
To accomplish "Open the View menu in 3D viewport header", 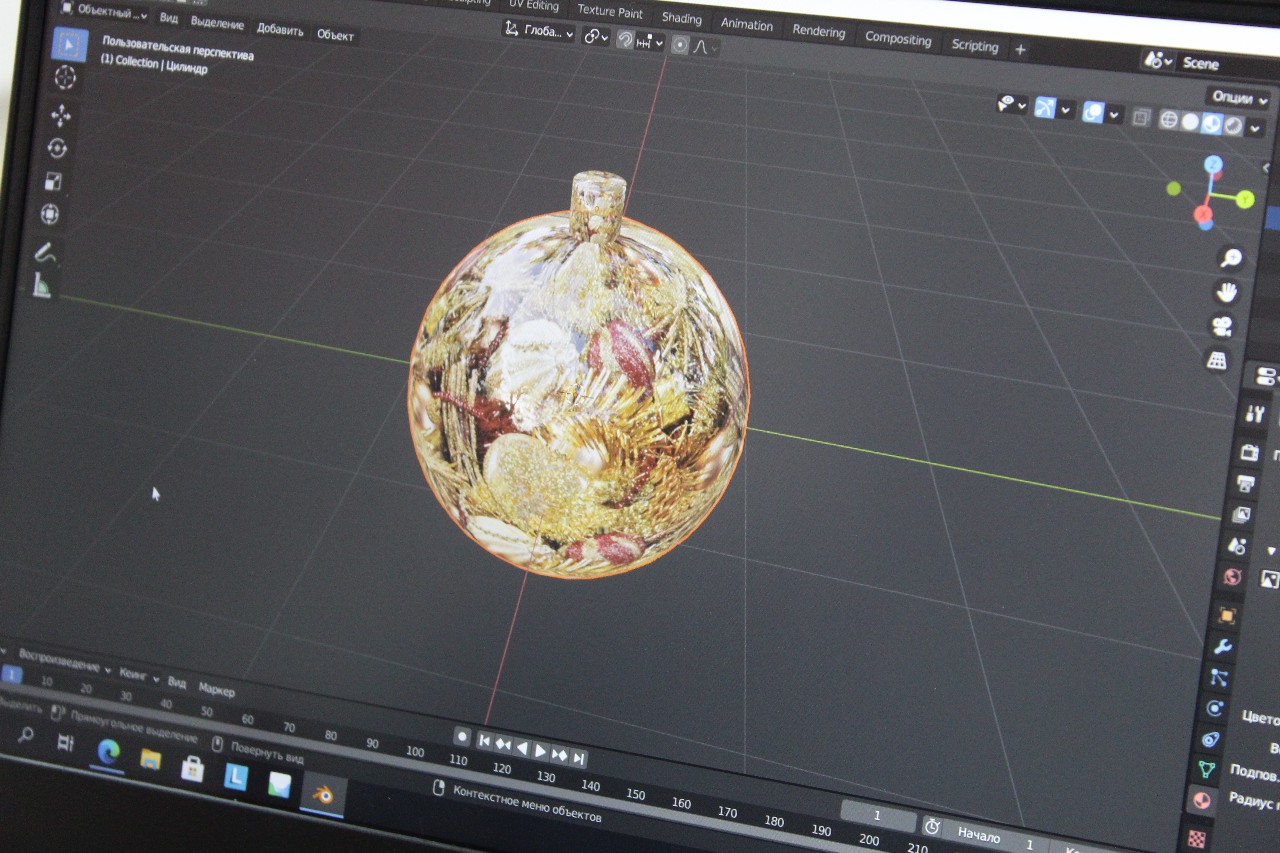I will (169, 19).
